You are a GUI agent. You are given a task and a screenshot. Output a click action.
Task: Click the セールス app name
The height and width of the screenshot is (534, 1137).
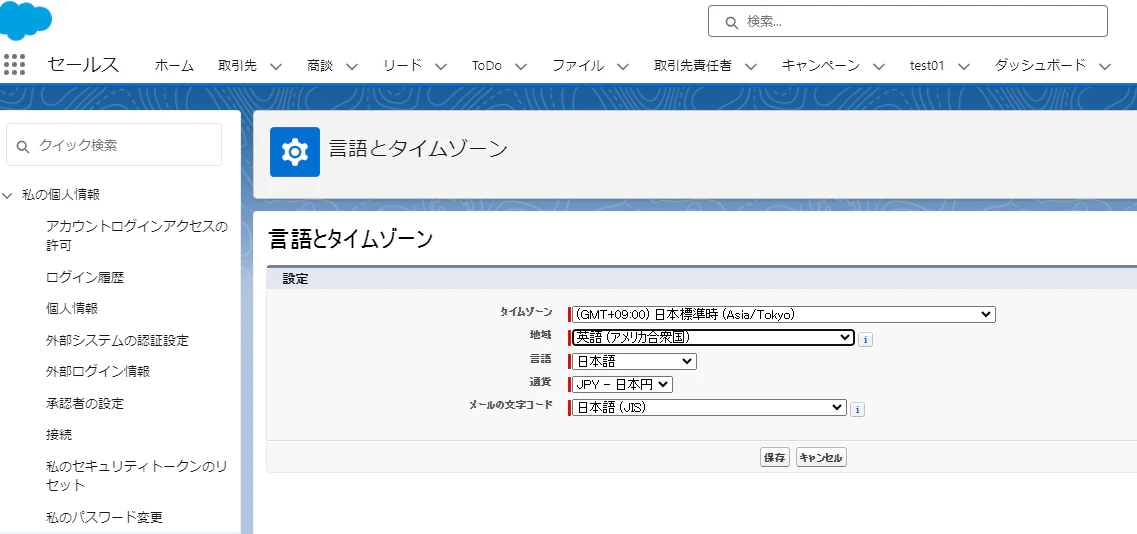(83, 65)
